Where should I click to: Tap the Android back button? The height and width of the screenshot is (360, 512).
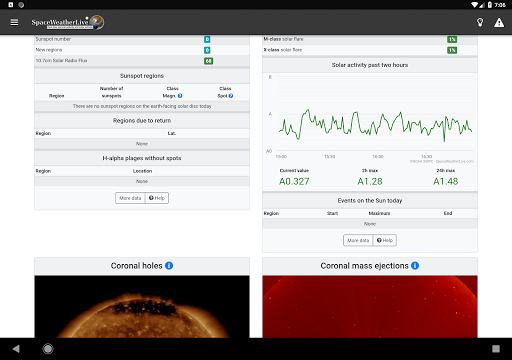(16, 349)
